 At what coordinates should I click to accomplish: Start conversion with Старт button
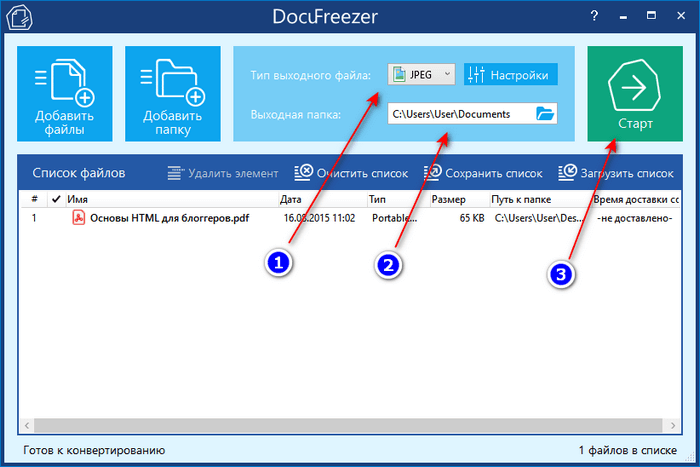pyautogui.click(x=635, y=94)
